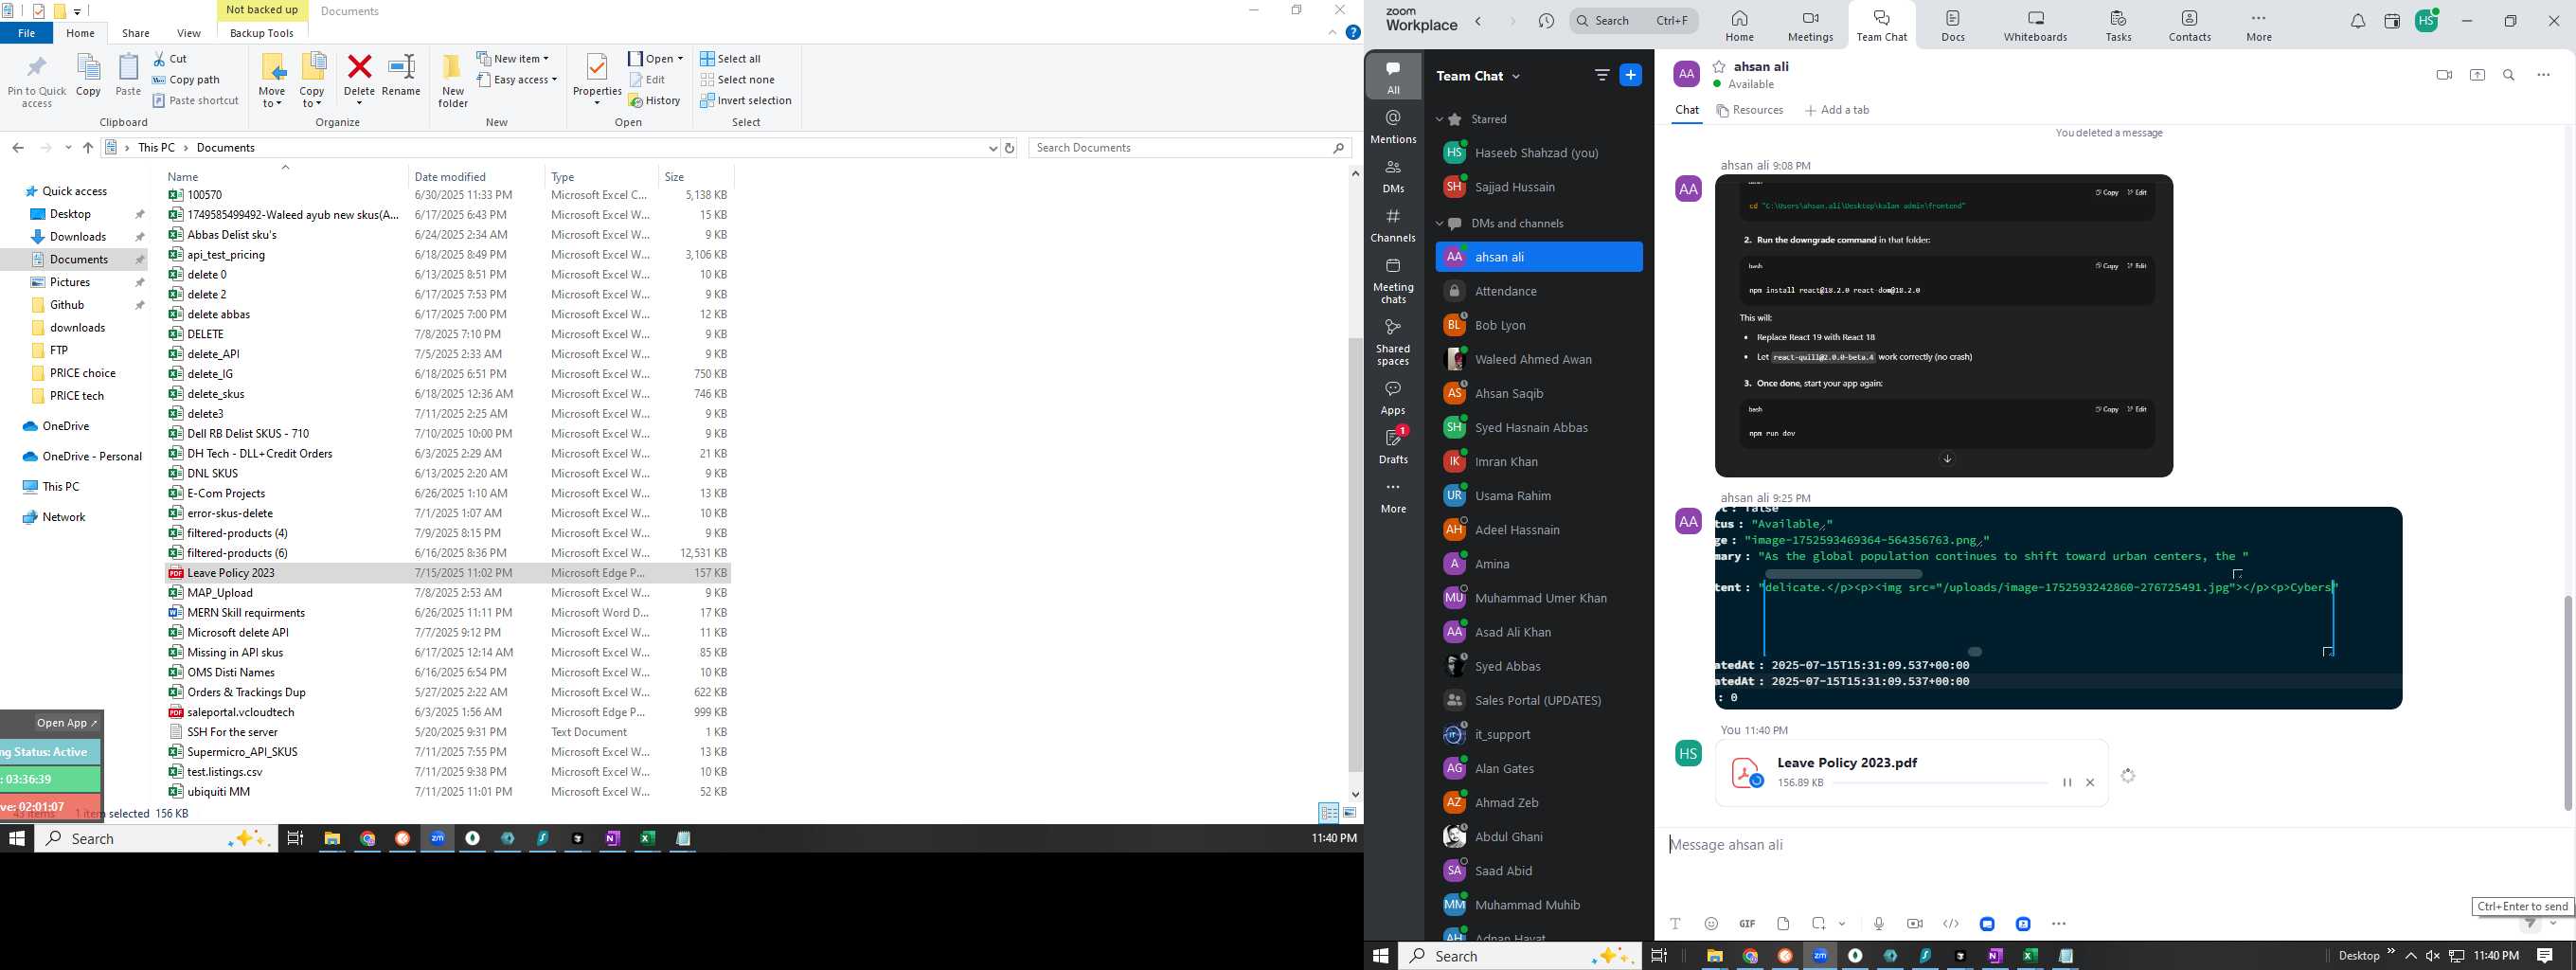Cancel the Leave Policy 2023.pdf upload
The width and height of the screenshot is (2576, 970).
click(x=2090, y=783)
